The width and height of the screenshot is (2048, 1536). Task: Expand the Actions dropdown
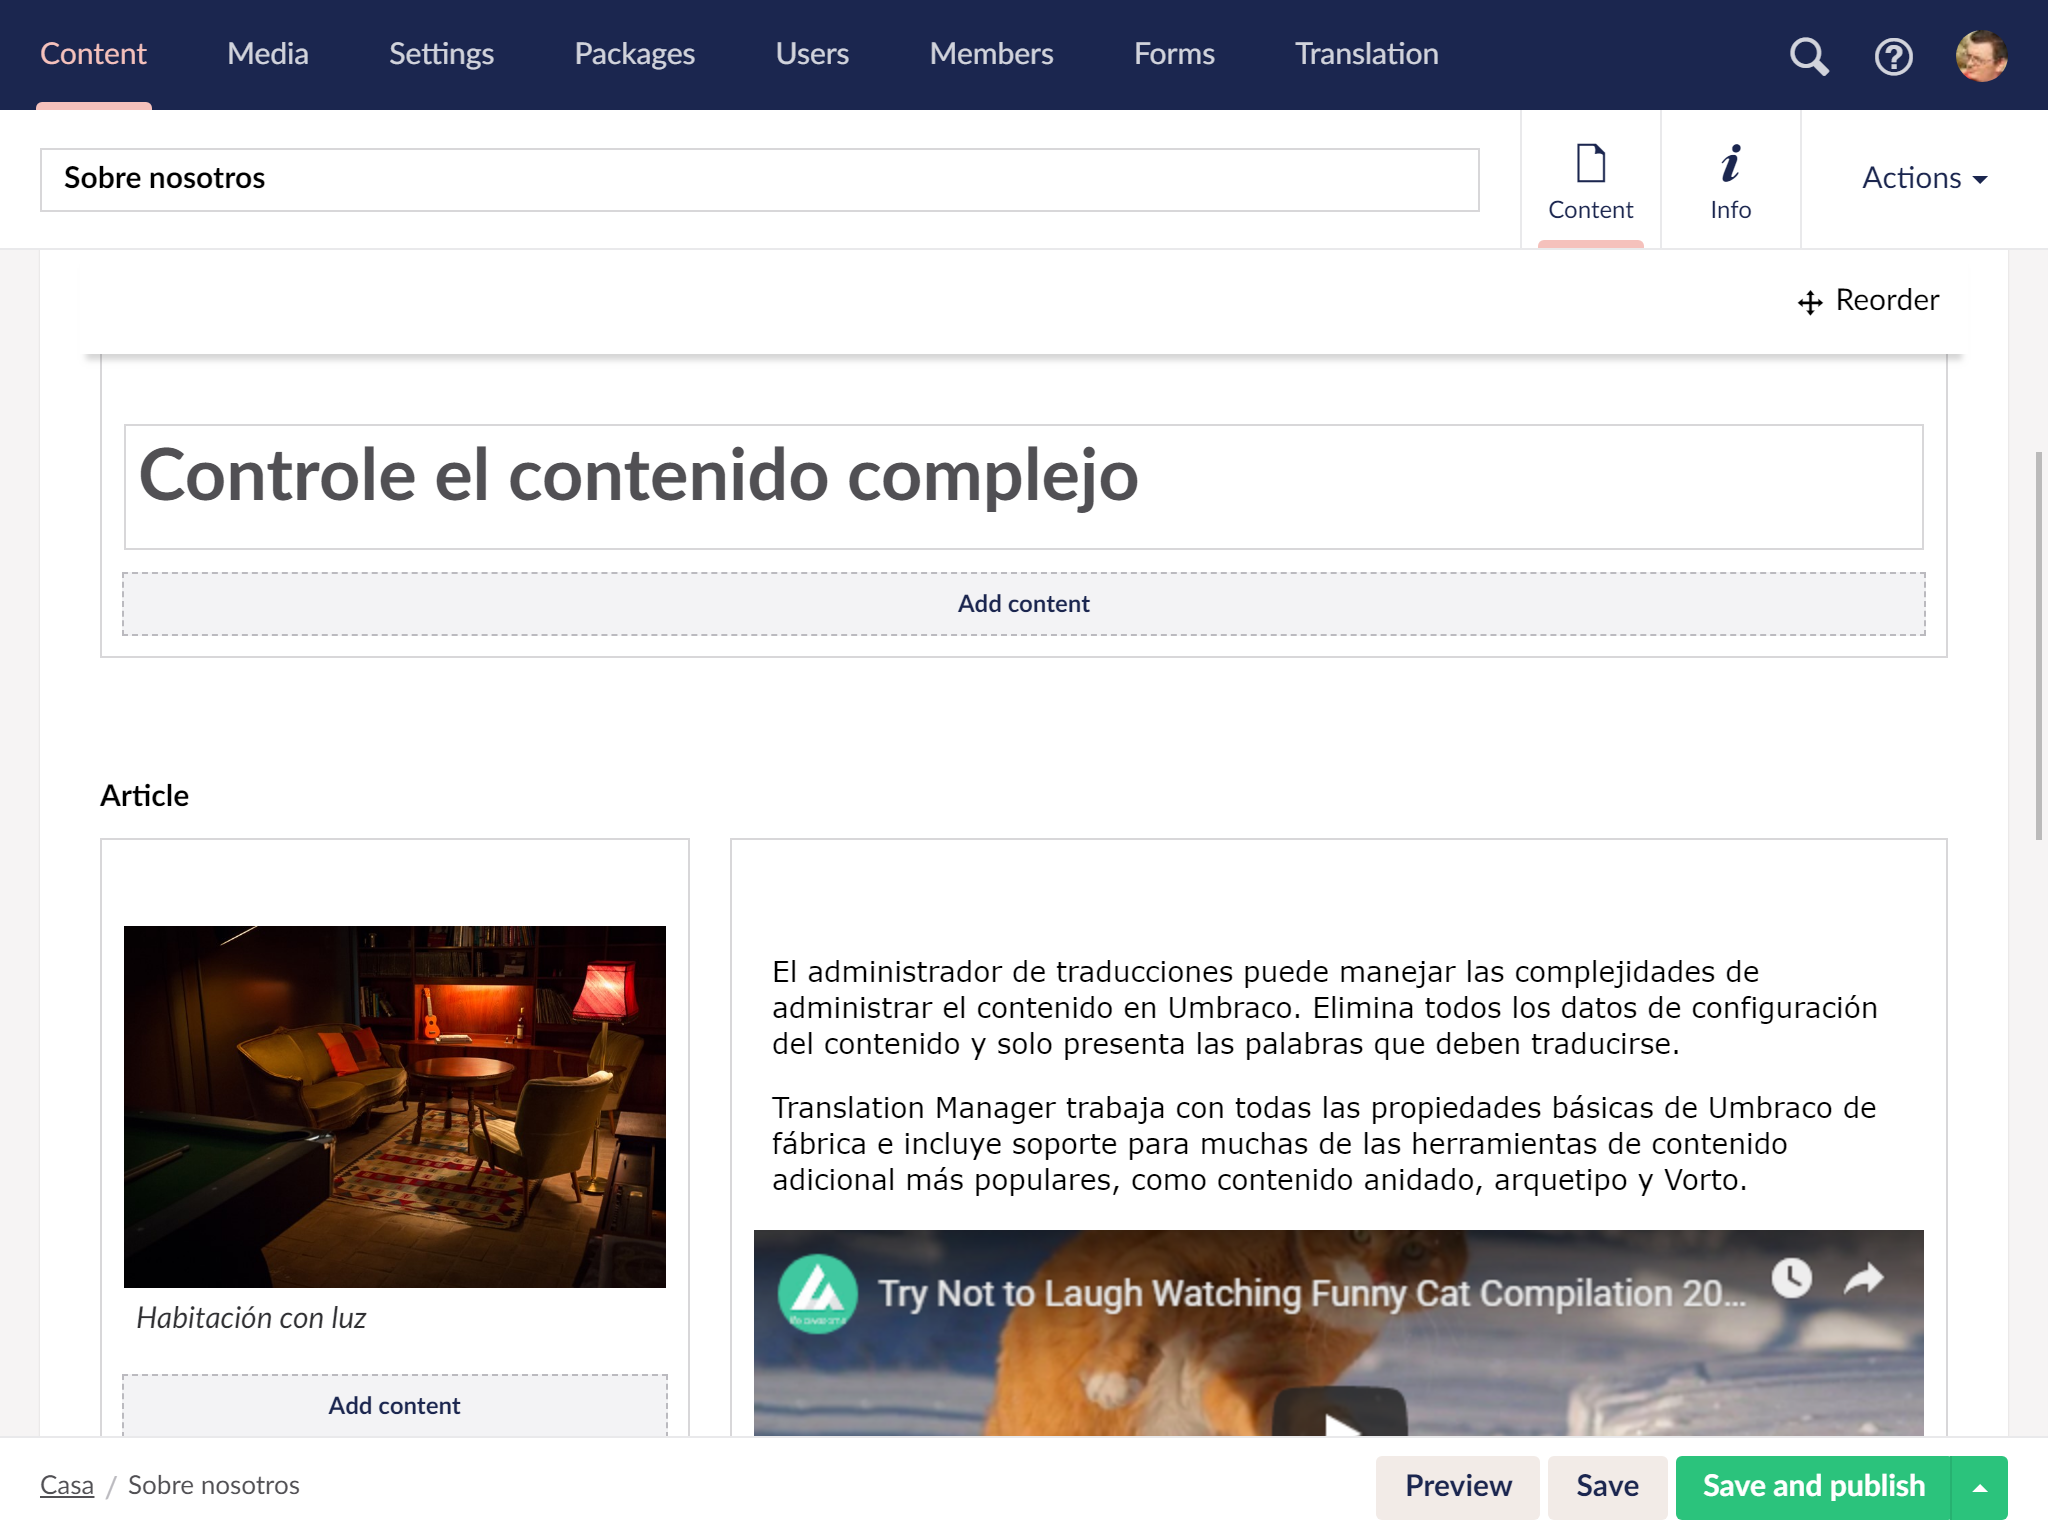(x=1924, y=178)
